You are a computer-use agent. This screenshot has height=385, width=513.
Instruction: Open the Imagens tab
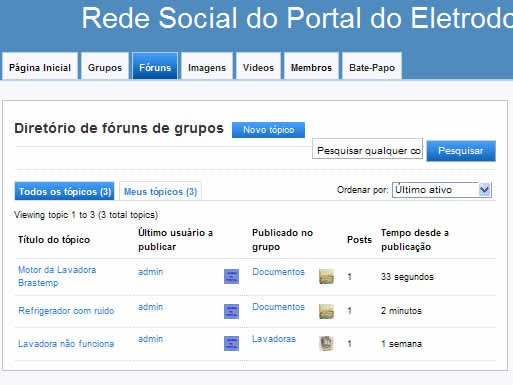[x=207, y=66]
